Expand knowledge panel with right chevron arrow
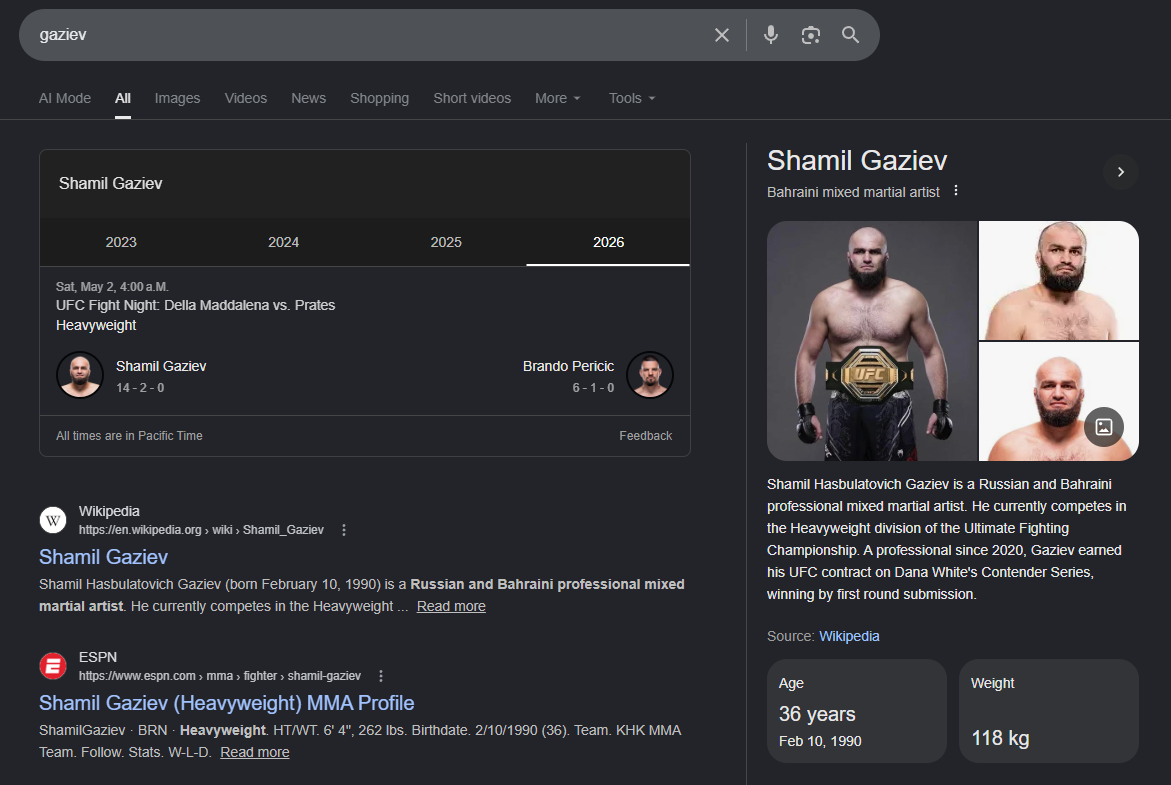The width and height of the screenshot is (1171, 785). (1120, 172)
